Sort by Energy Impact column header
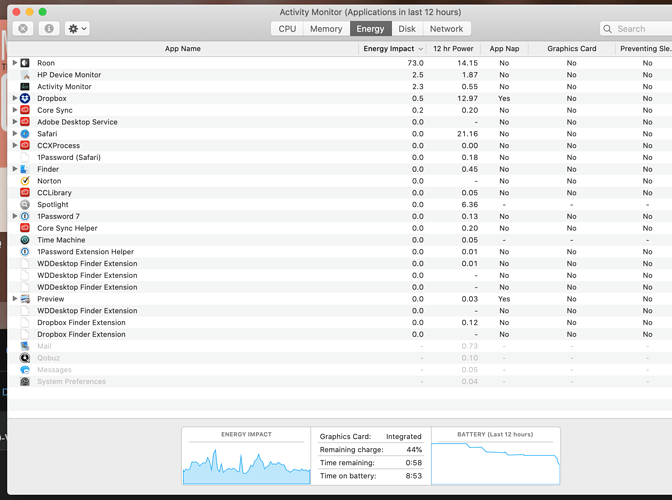672x500 pixels. [393, 49]
